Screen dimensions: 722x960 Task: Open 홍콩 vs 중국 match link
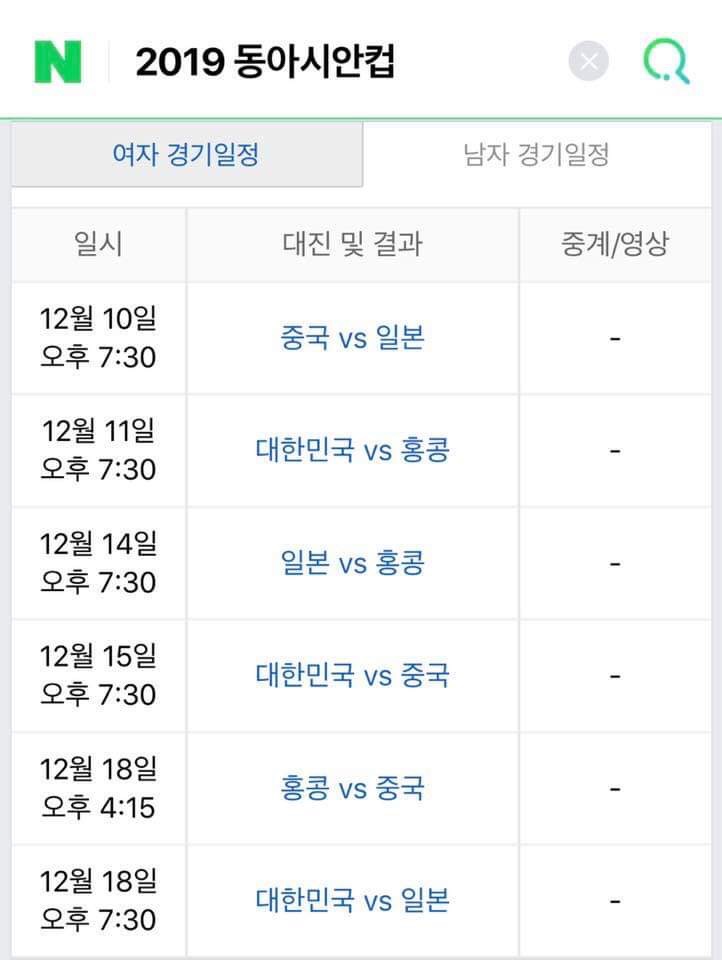tap(352, 788)
